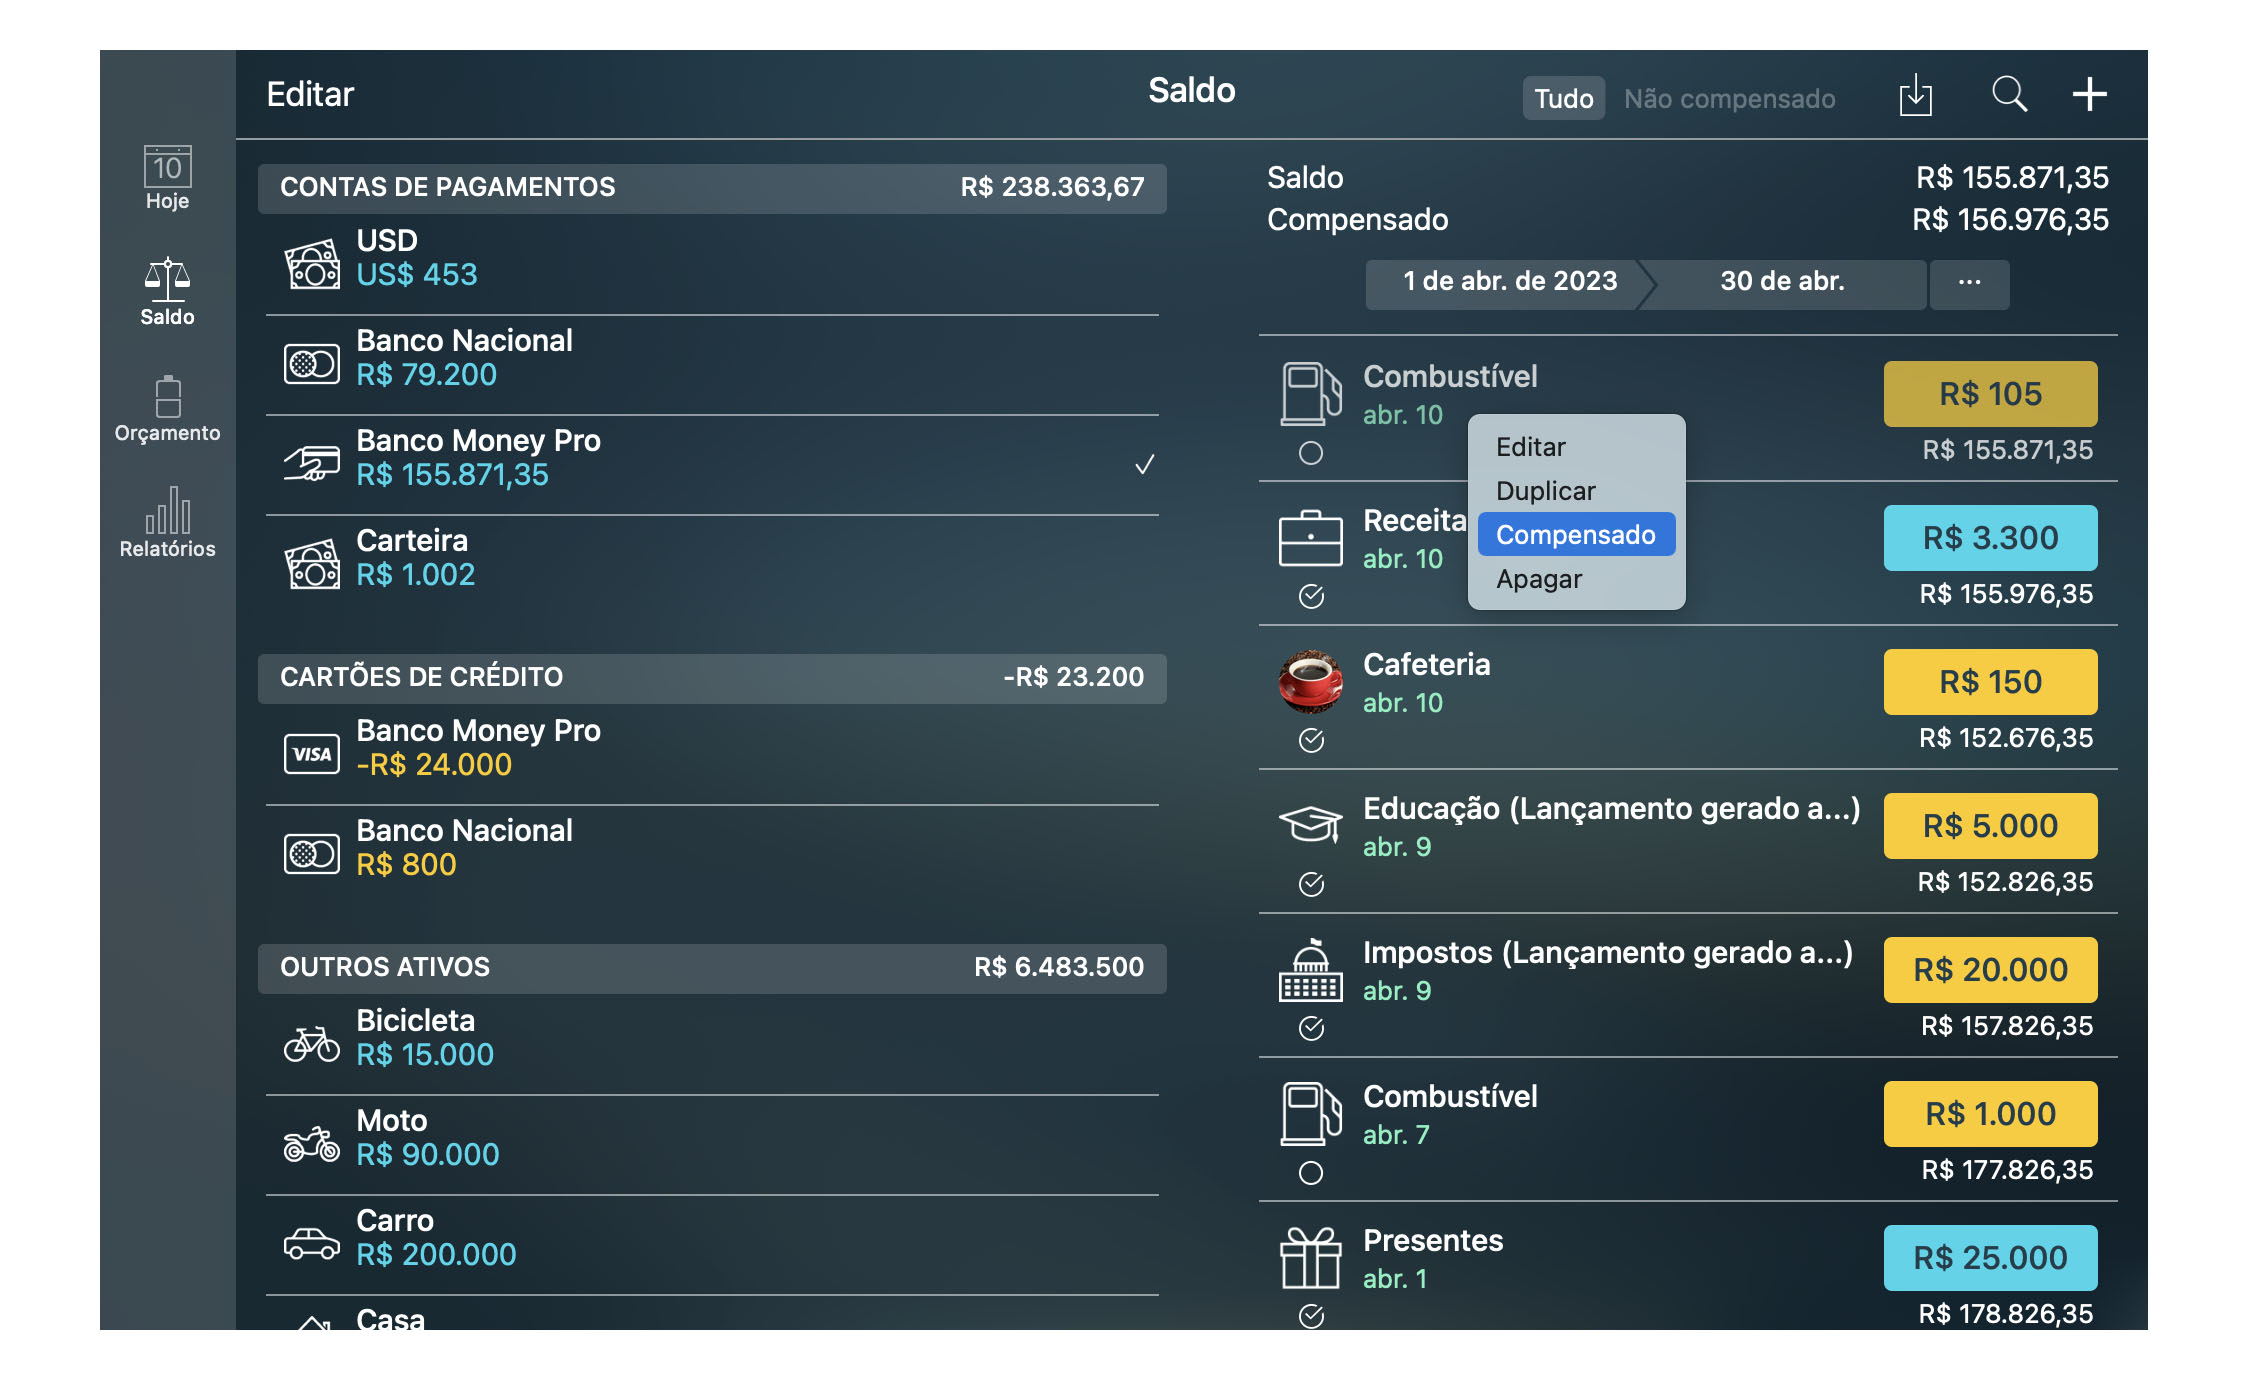Click the Cafeteria transaction title
Image resolution: width=2248 pixels, height=1380 pixels.
click(1426, 665)
